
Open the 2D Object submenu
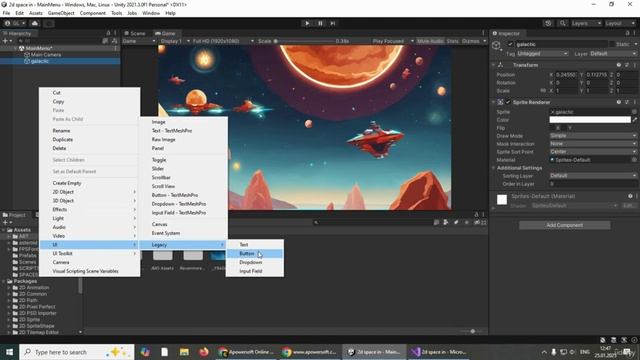(89, 192)
